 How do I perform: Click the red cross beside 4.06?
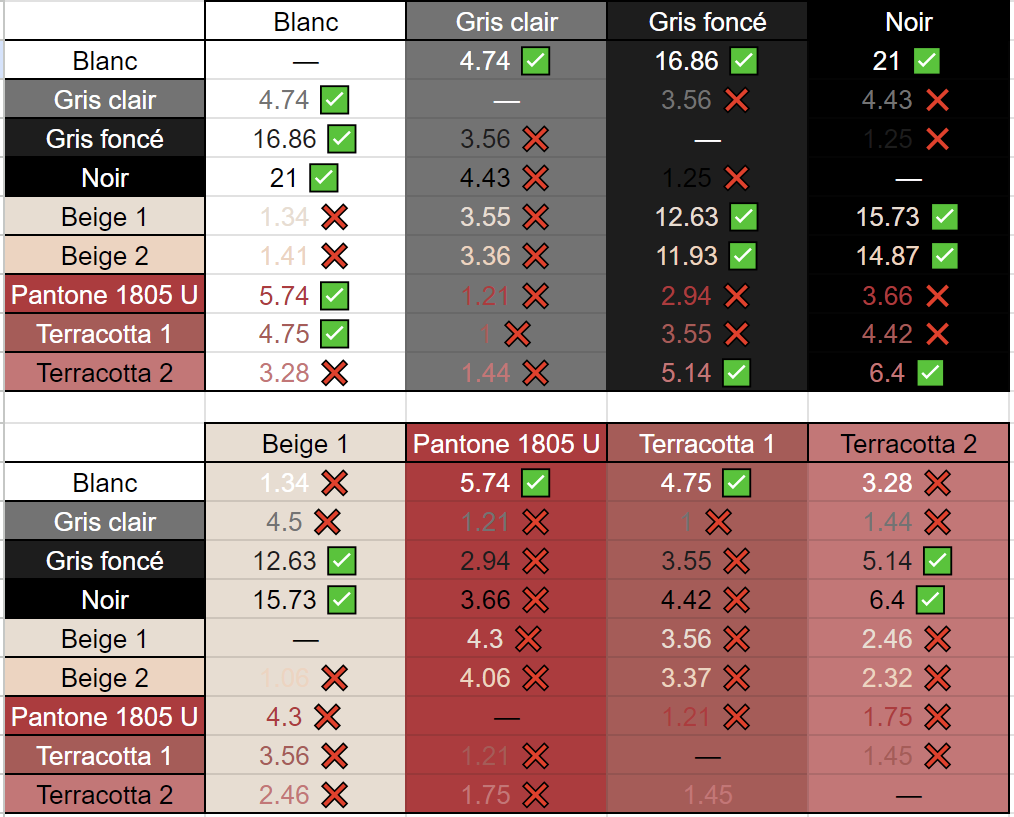536,678
